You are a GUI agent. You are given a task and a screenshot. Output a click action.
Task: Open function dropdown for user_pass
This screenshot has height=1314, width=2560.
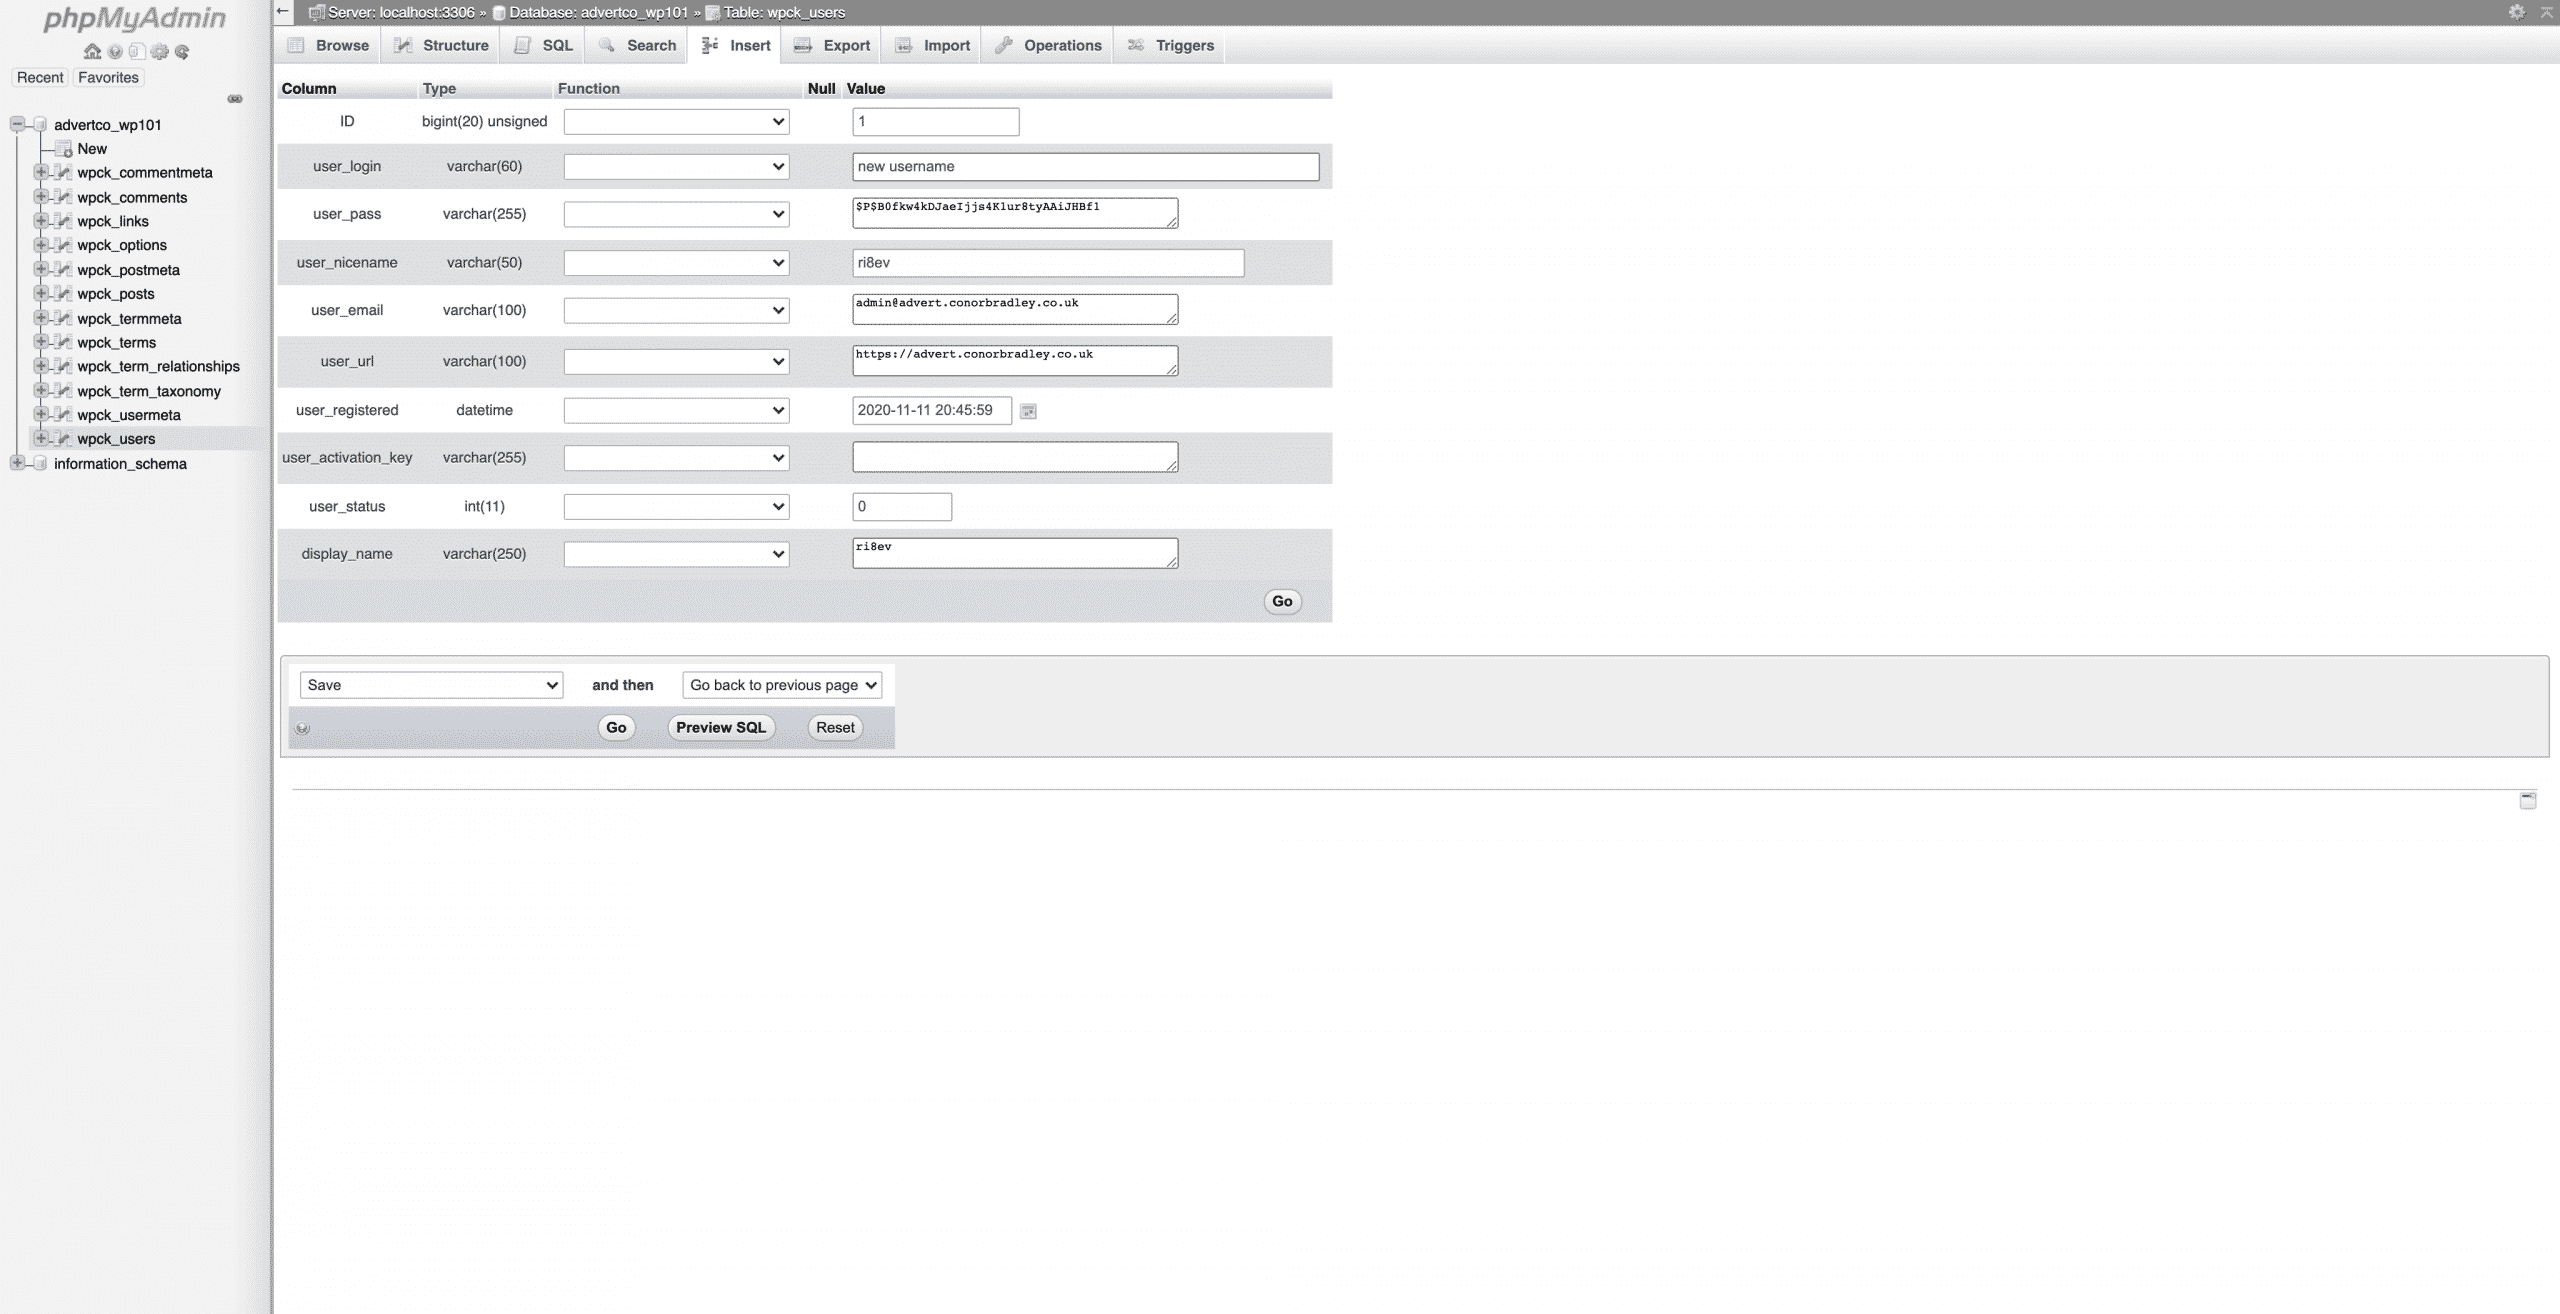tap(676, 214)
